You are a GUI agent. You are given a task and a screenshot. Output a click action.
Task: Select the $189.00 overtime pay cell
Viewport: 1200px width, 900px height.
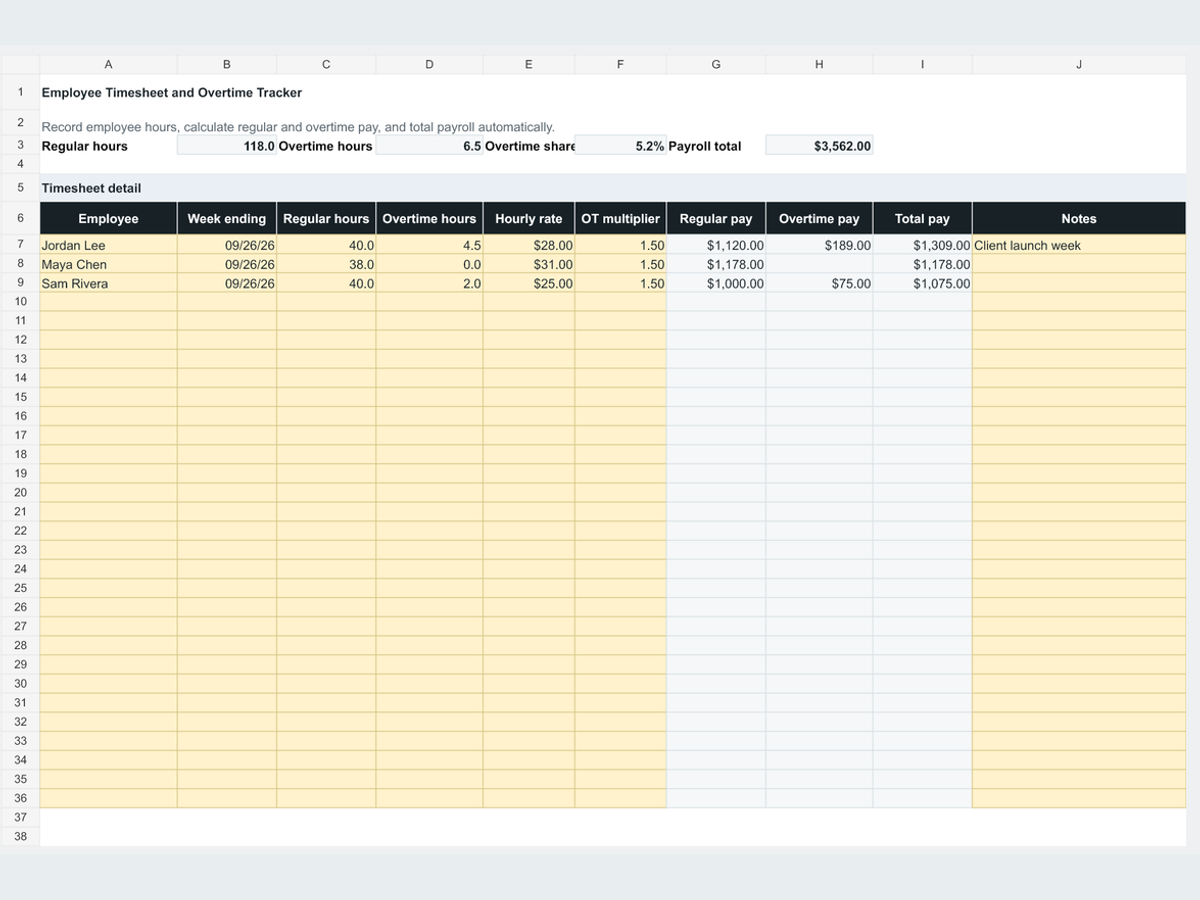tap(819, 245)
